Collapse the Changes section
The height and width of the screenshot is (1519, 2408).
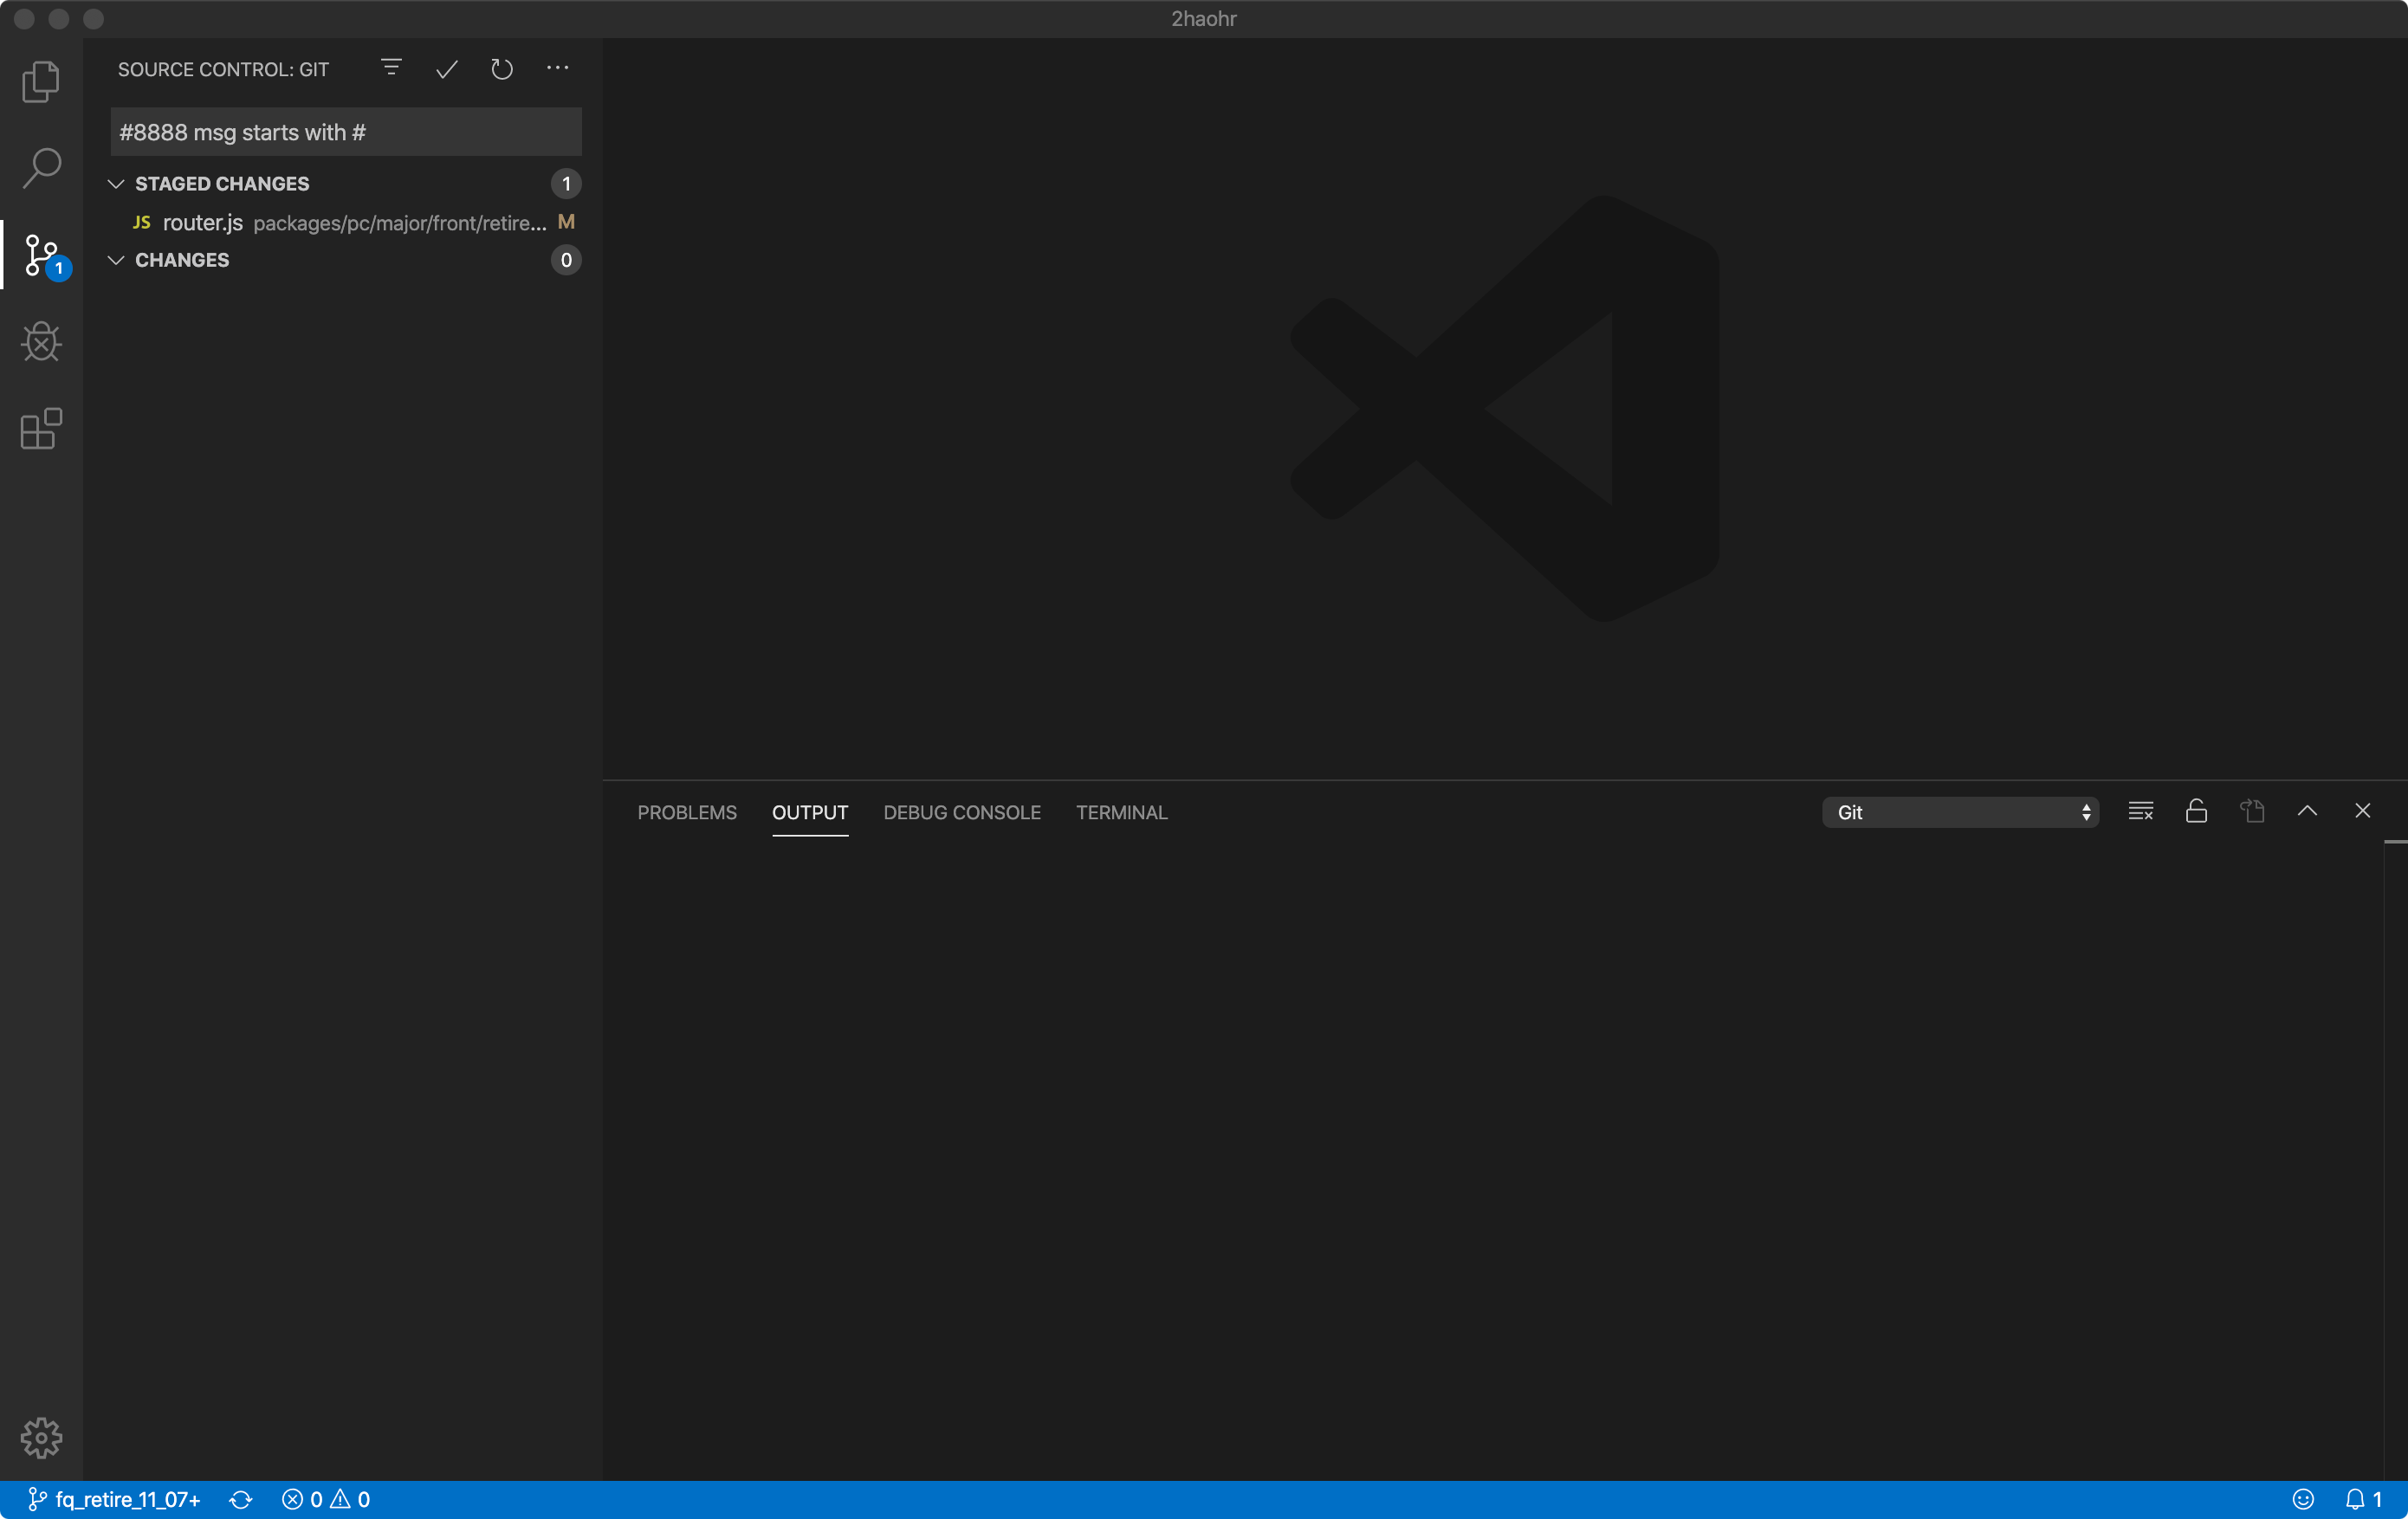[116, 260]
